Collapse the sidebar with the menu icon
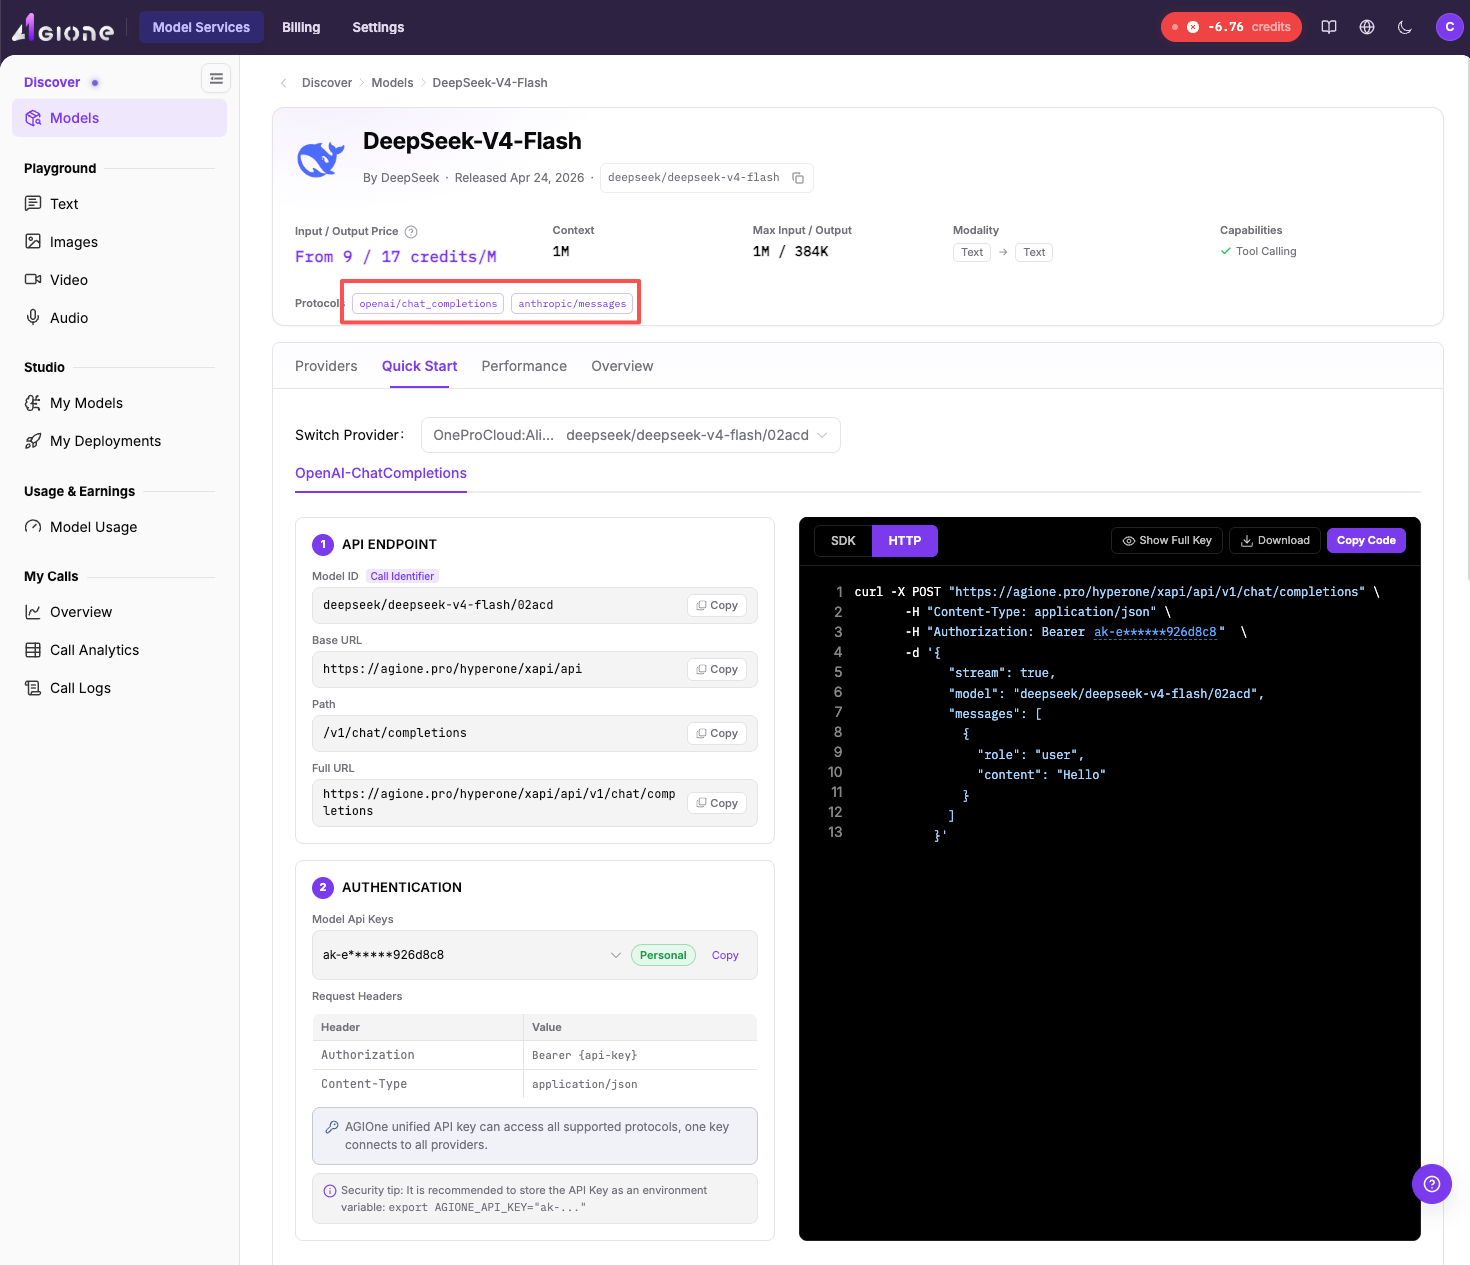 (x=216, y=78)
